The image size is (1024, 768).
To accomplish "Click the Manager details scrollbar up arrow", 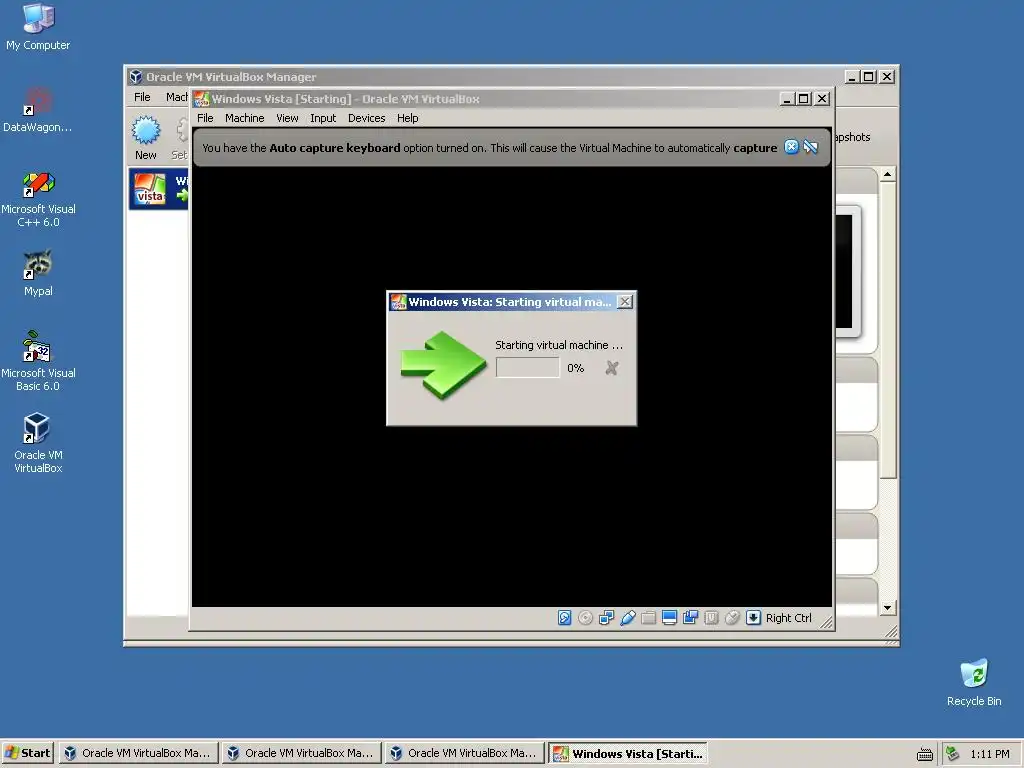I will [x=887, y=174].
